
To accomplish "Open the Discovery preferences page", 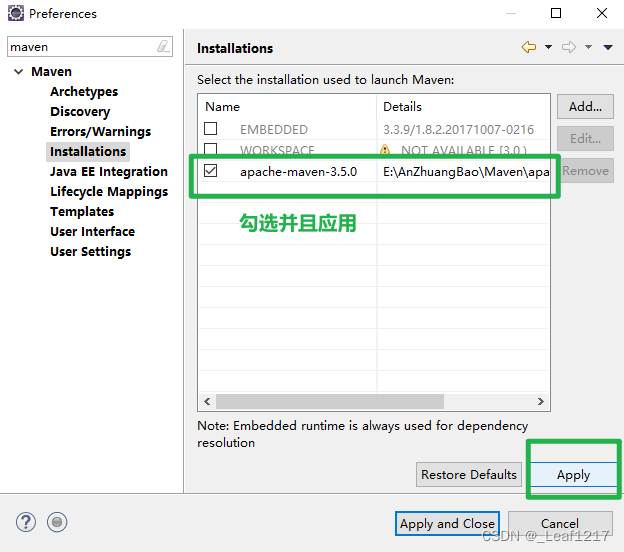I will click(80, 111).
